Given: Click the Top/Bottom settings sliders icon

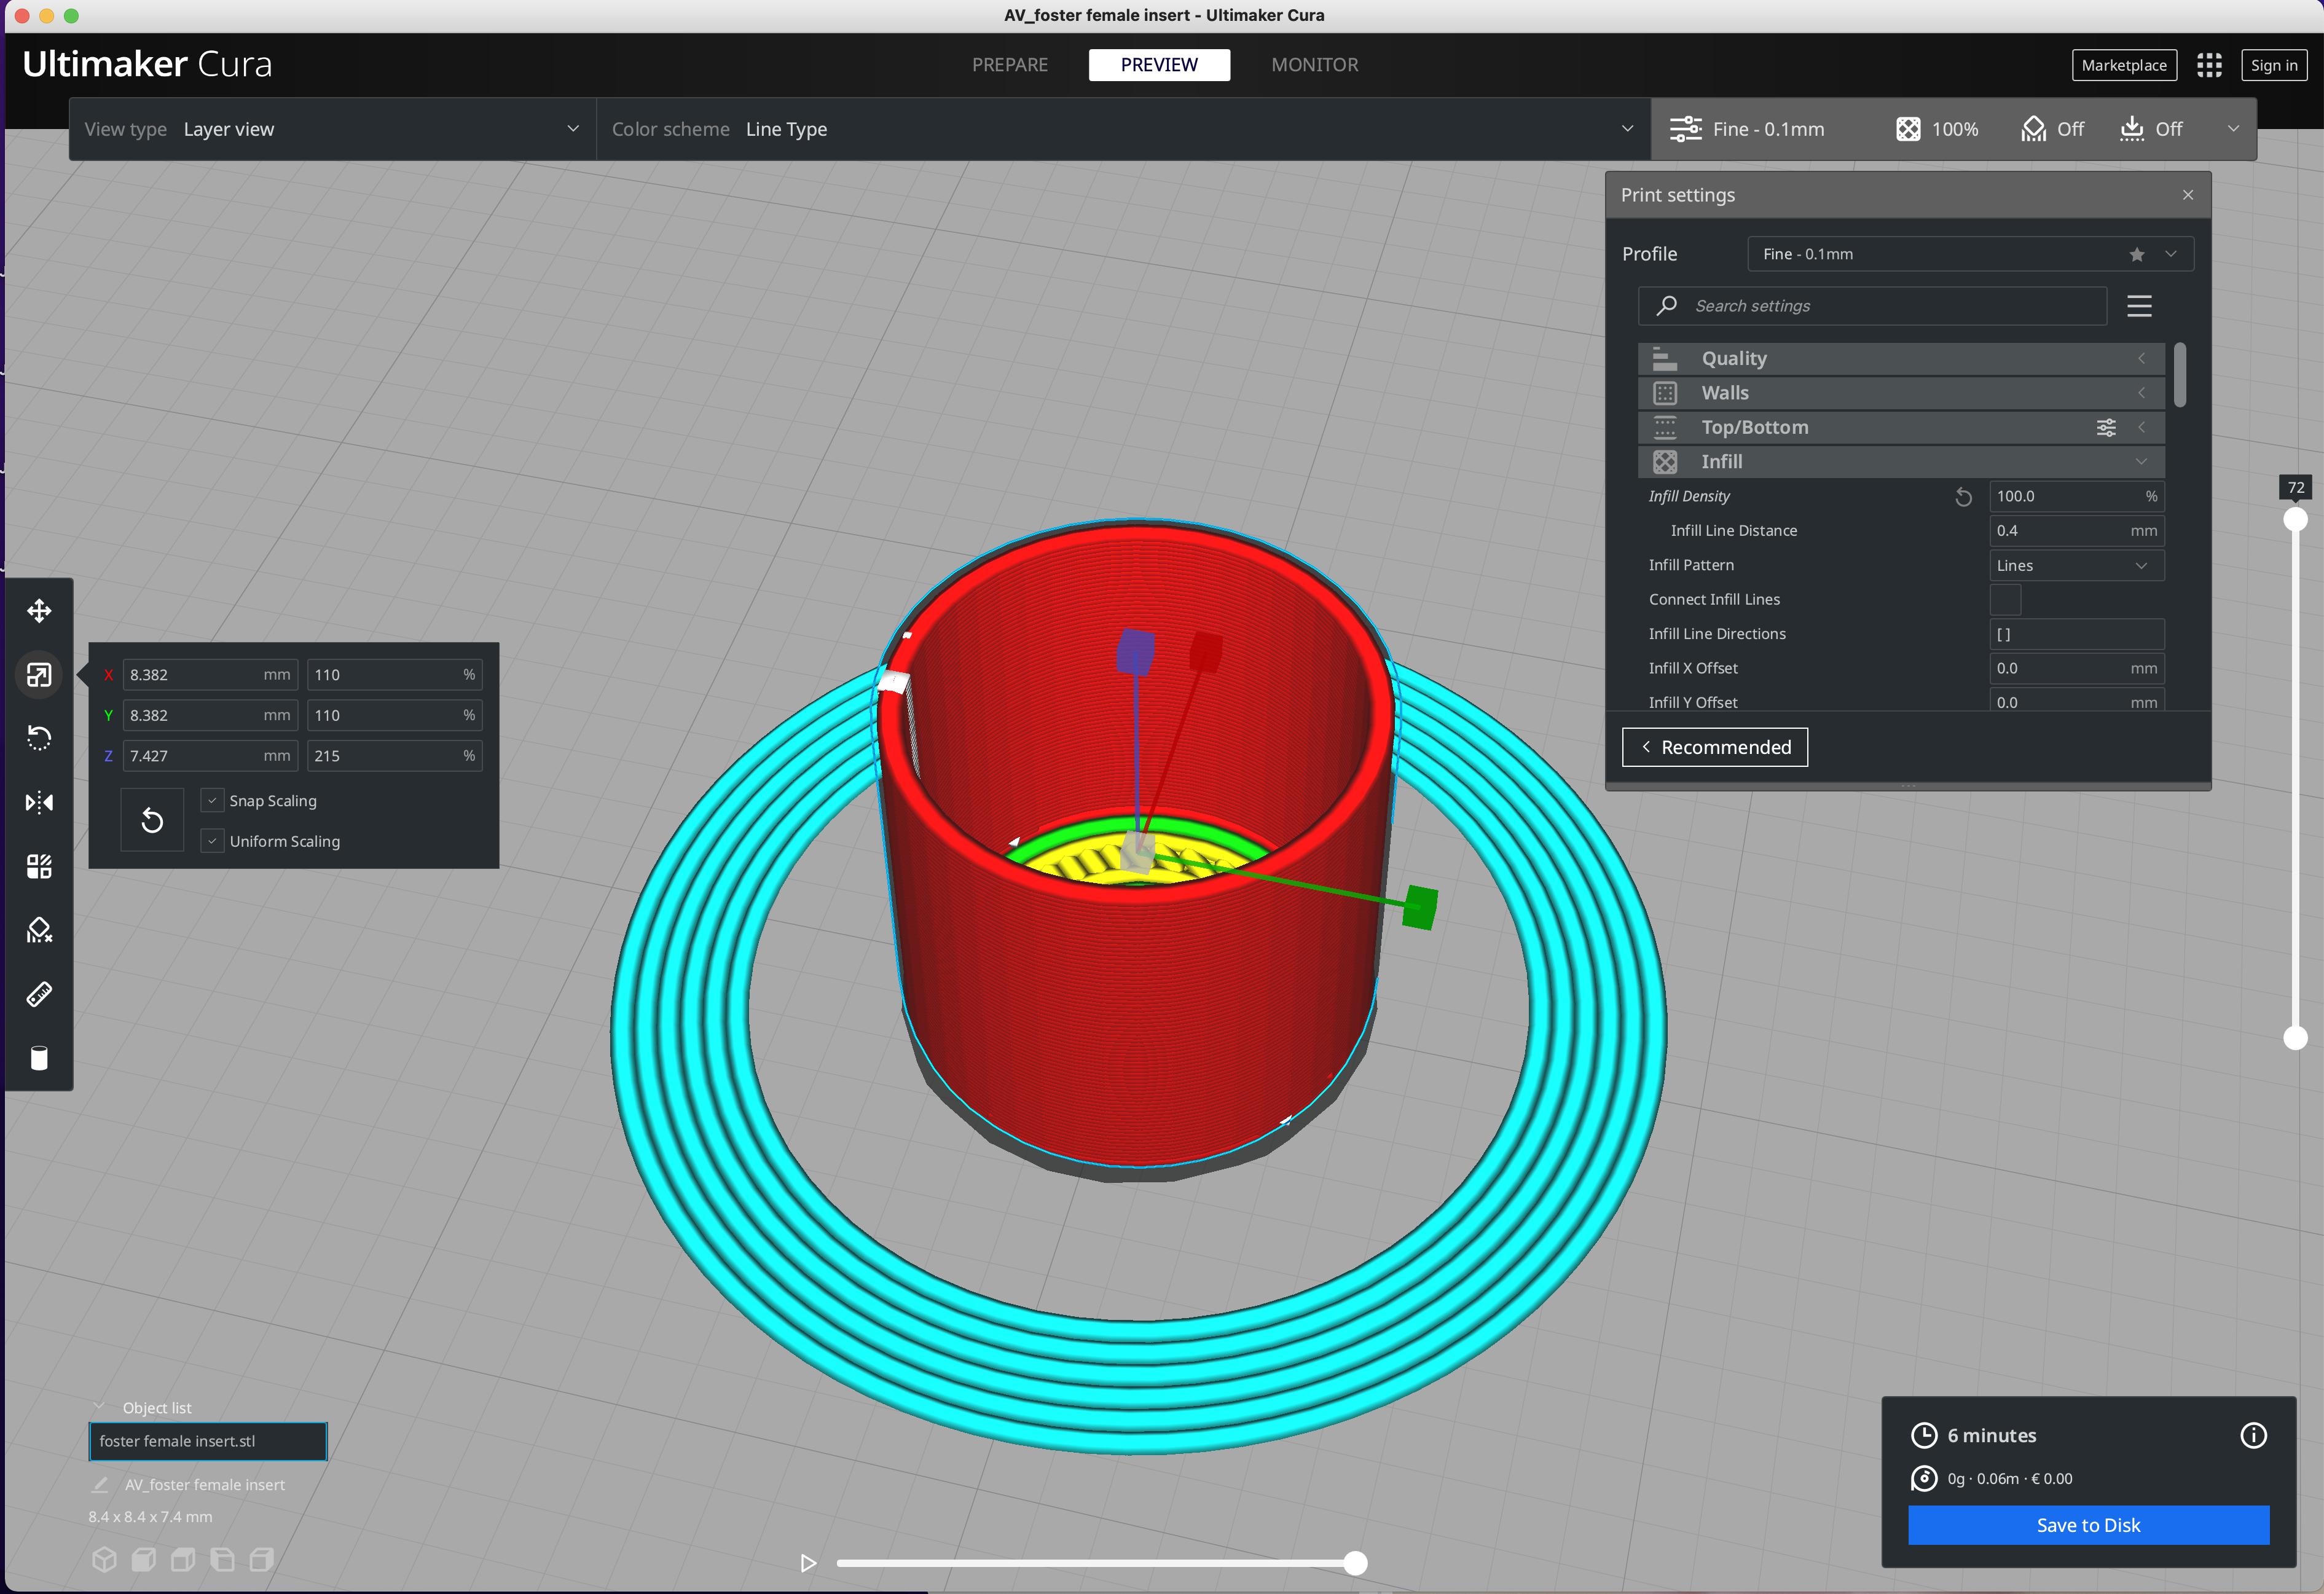Looking at the screenshot, I should (x=2106, y=428).
